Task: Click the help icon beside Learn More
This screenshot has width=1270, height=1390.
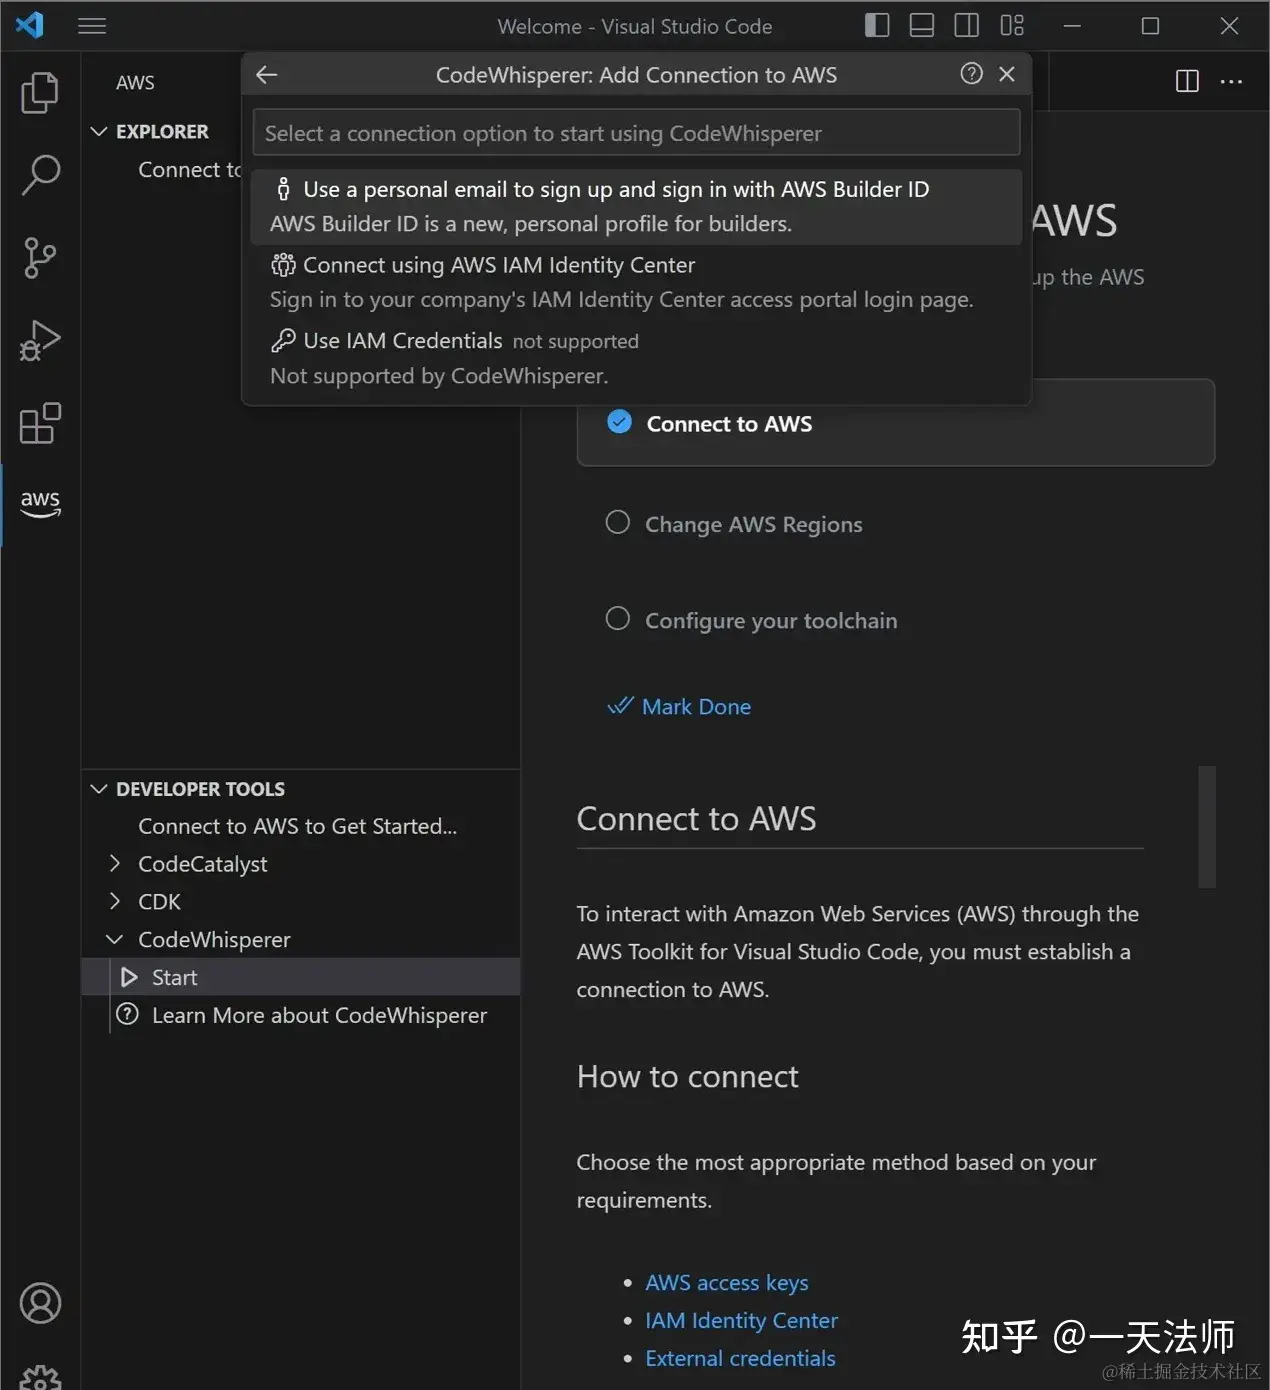Action: point(128,1014)
